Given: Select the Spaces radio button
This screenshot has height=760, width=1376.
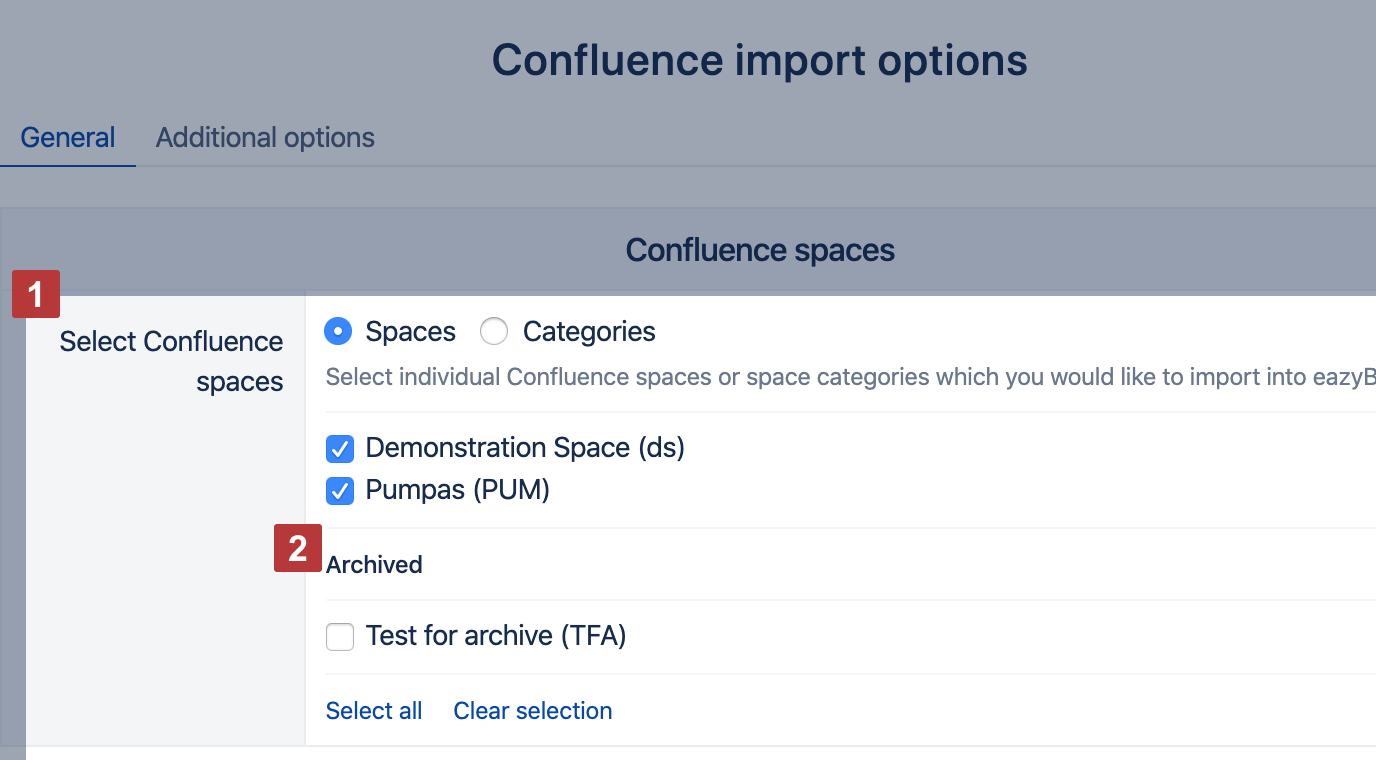Looking at the screenshot, I should click(x=339, y=331).
